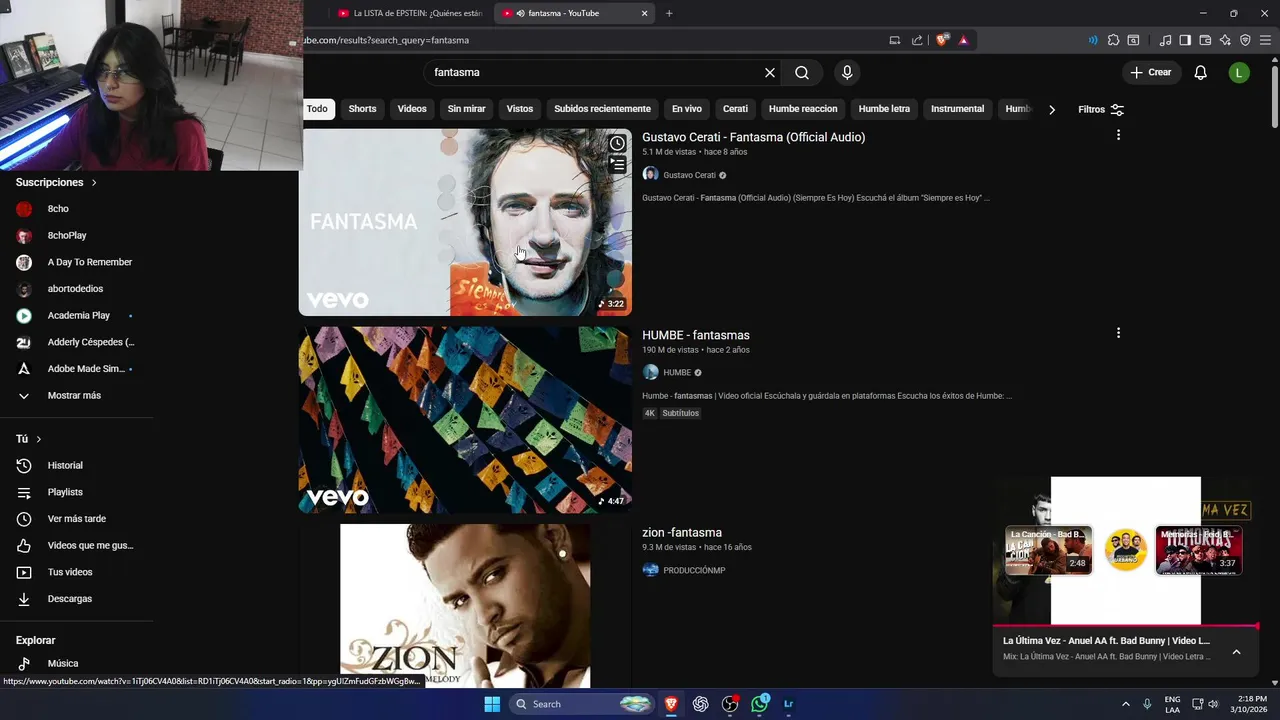Select the Vistos filter chip
Screen dimensions: 1280x720
(520, 109)
